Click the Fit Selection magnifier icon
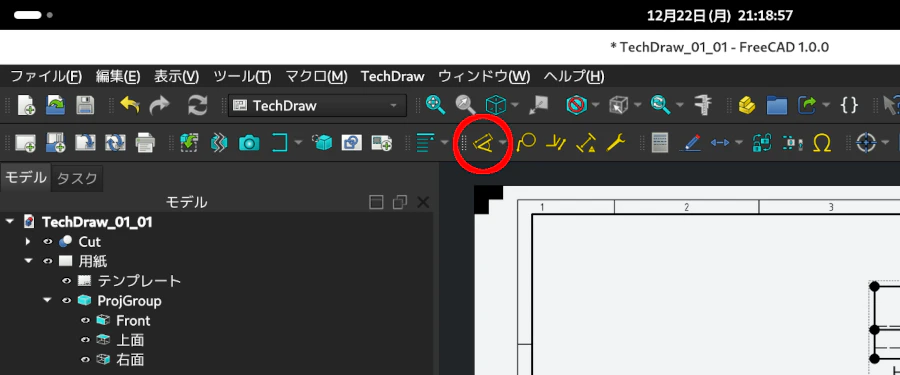 tap(465, 105)
